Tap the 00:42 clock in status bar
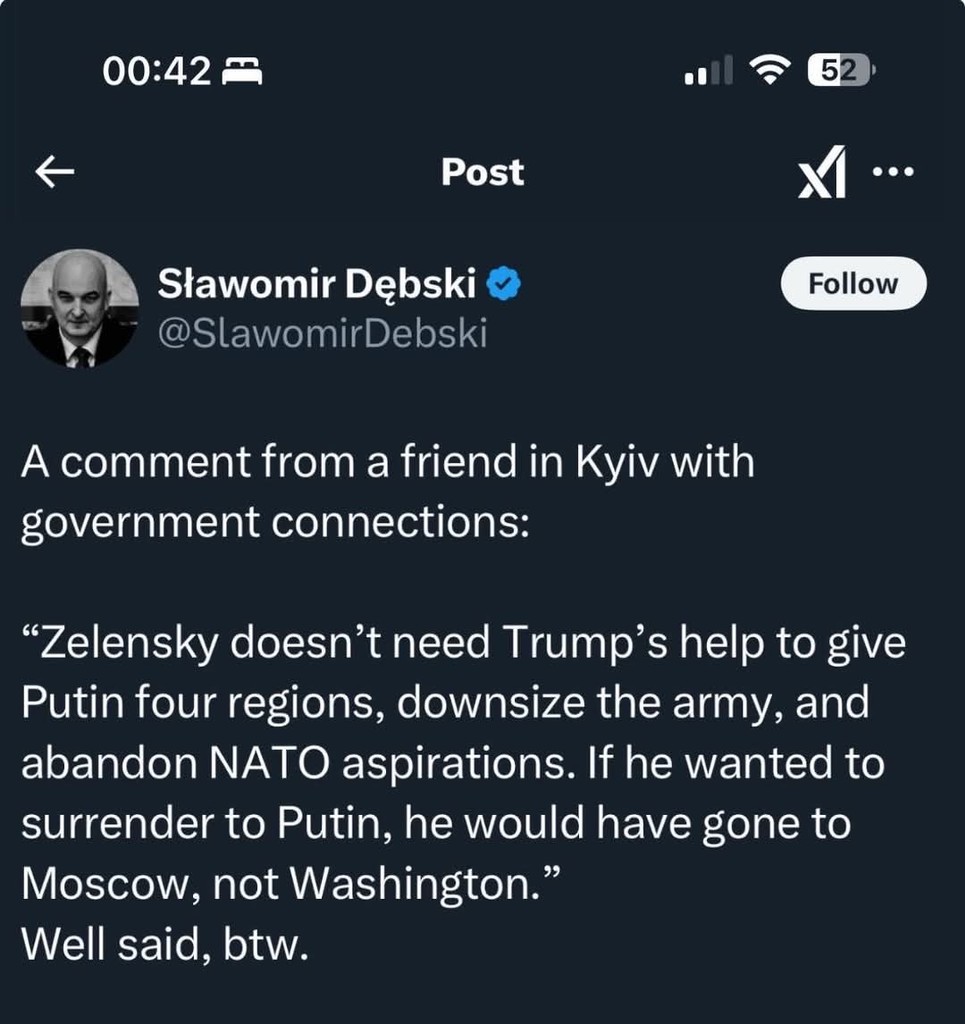The image size is (965, 1024). 157,71
